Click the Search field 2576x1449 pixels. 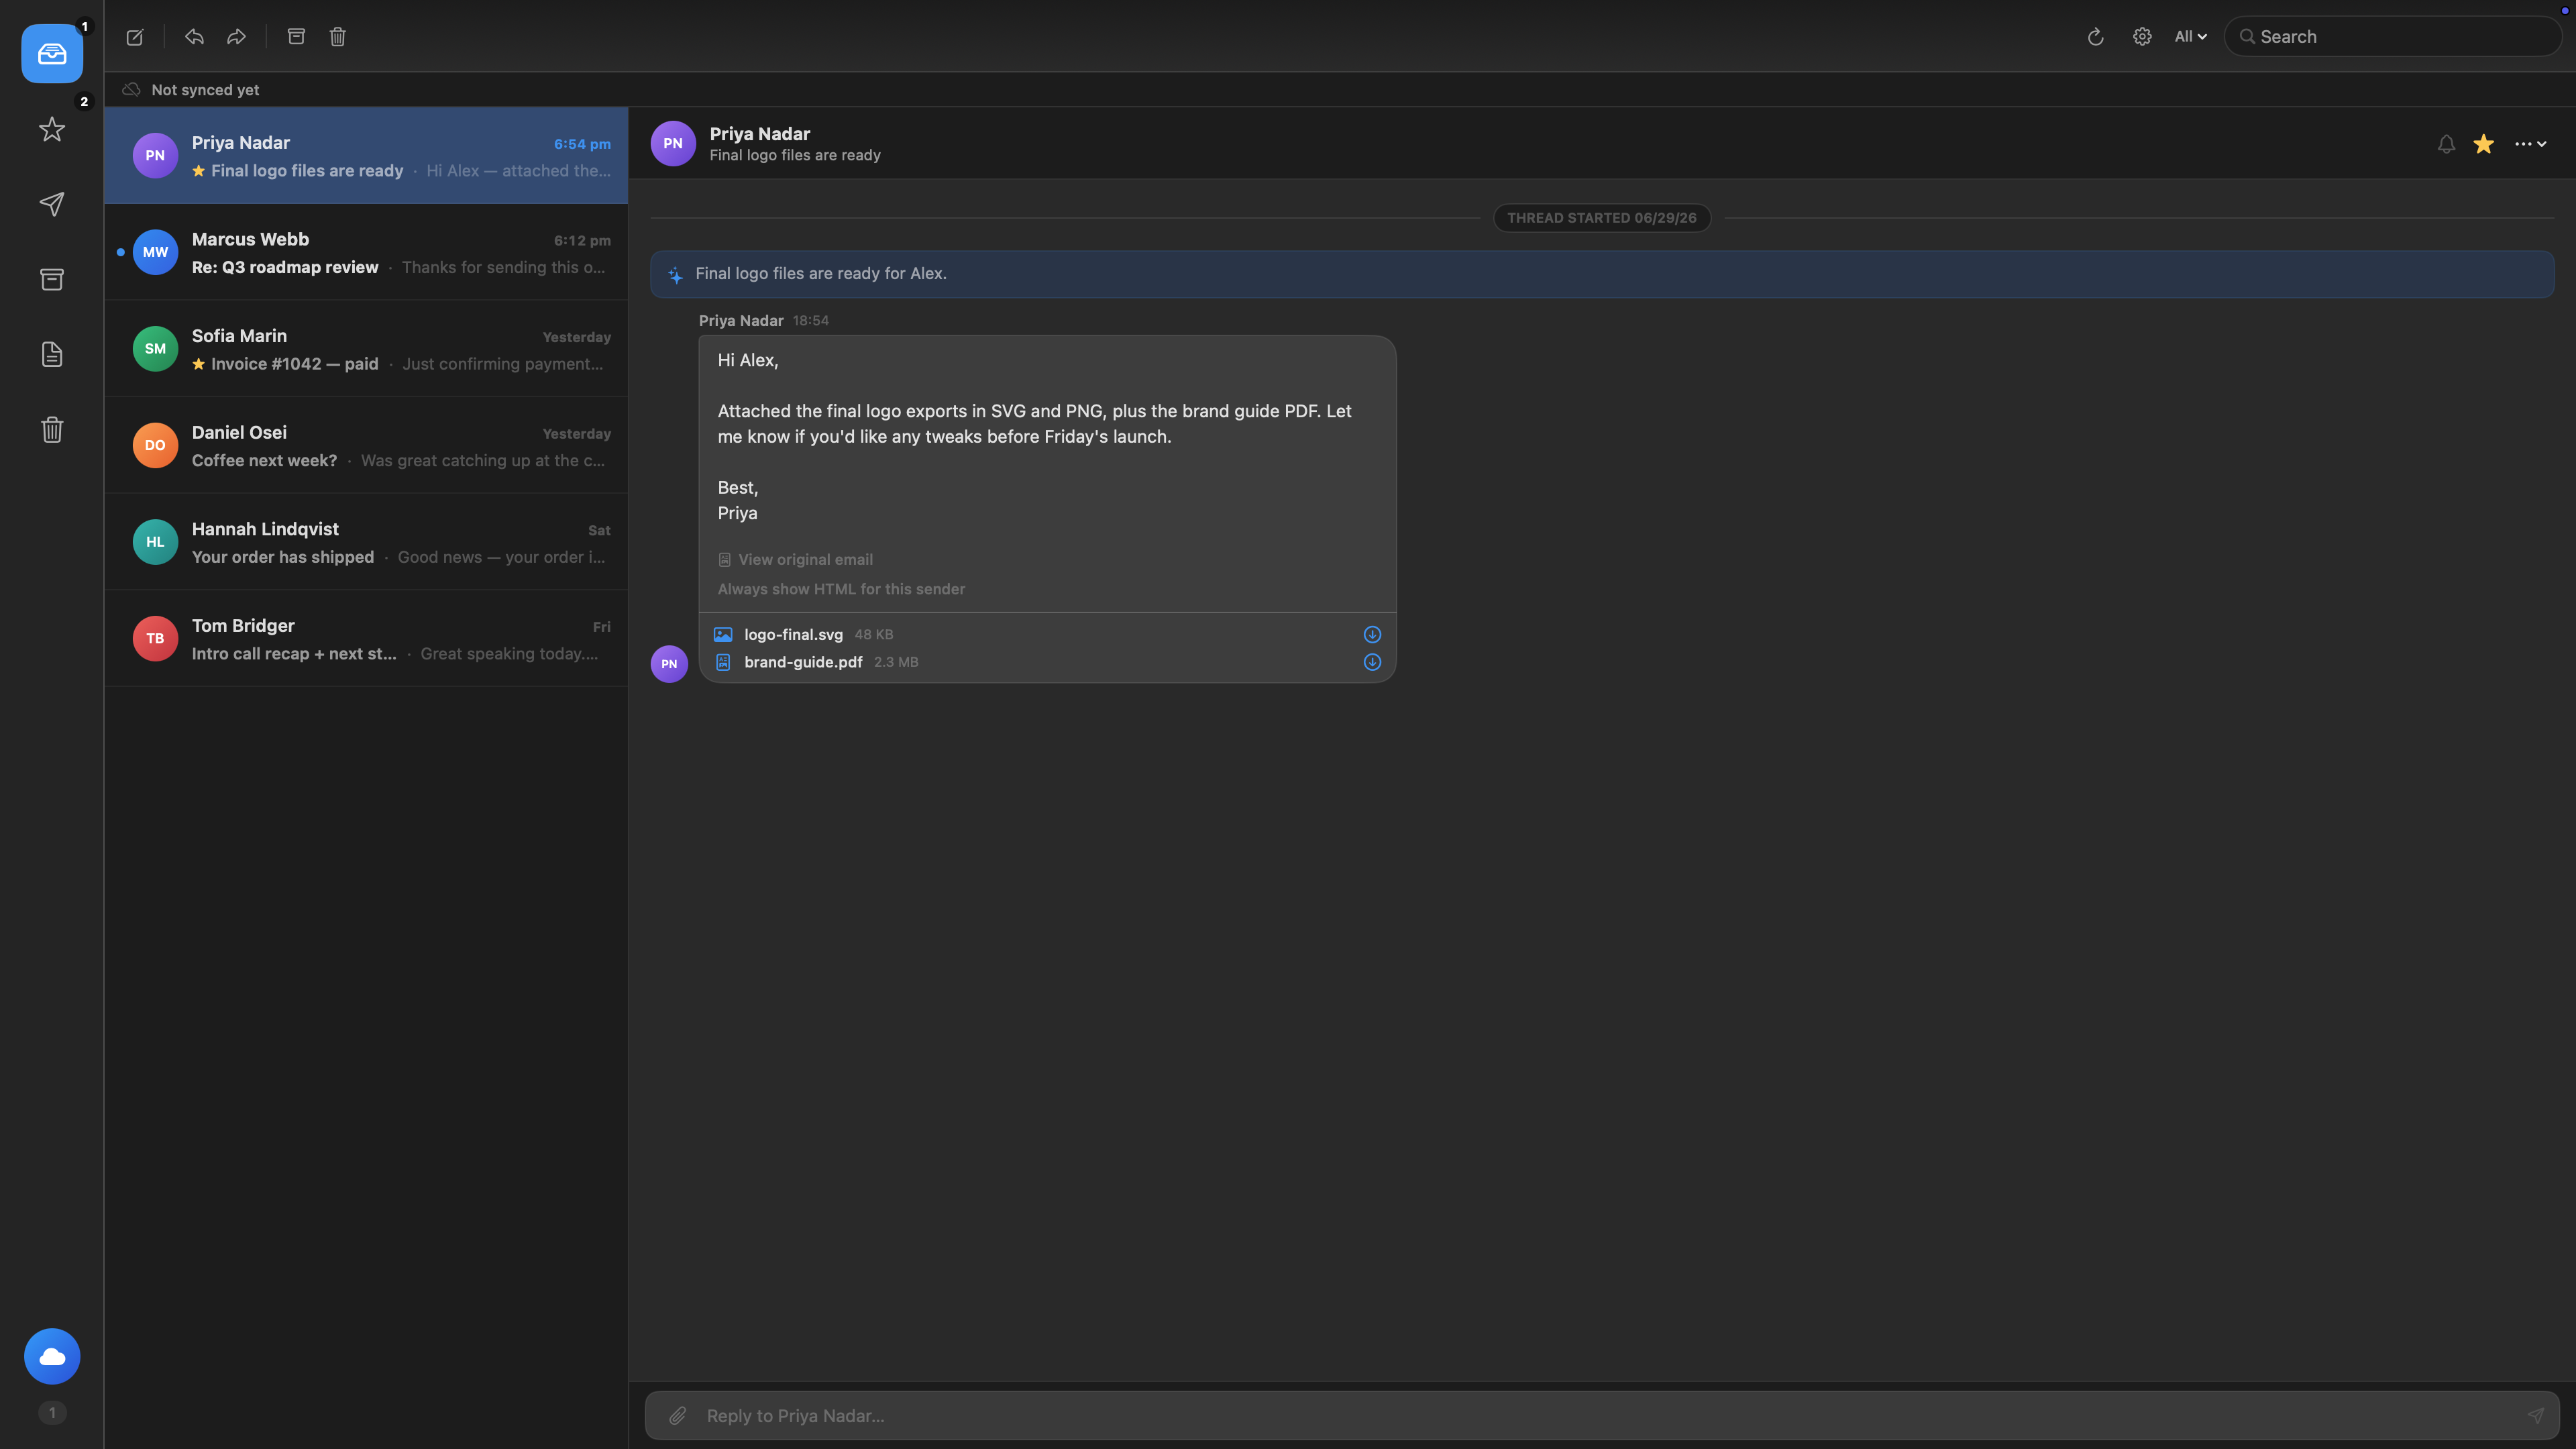pos(2392,37)
